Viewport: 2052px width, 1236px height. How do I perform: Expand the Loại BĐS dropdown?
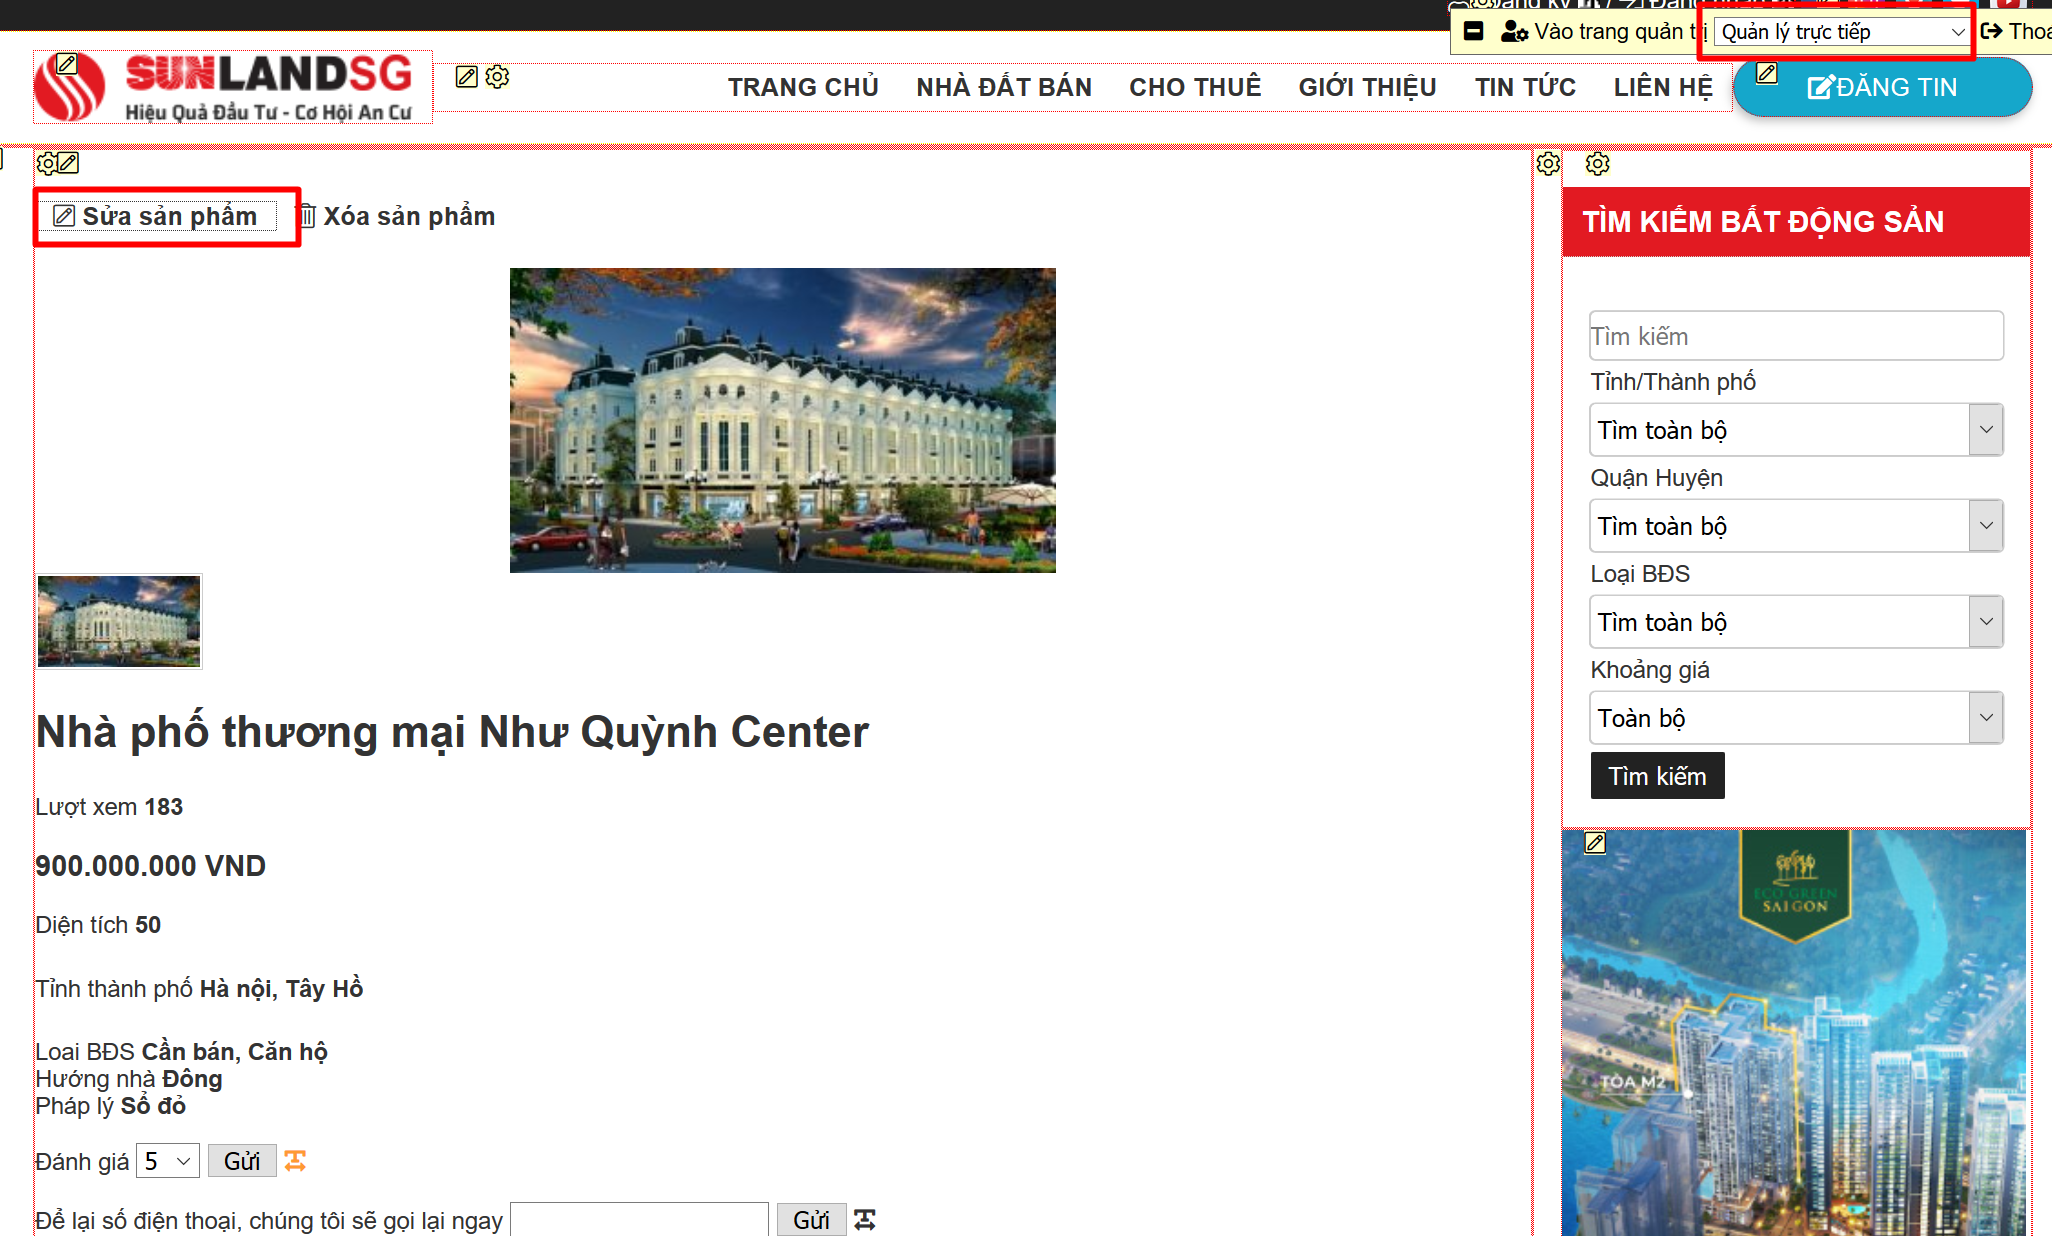point(1796,622)
